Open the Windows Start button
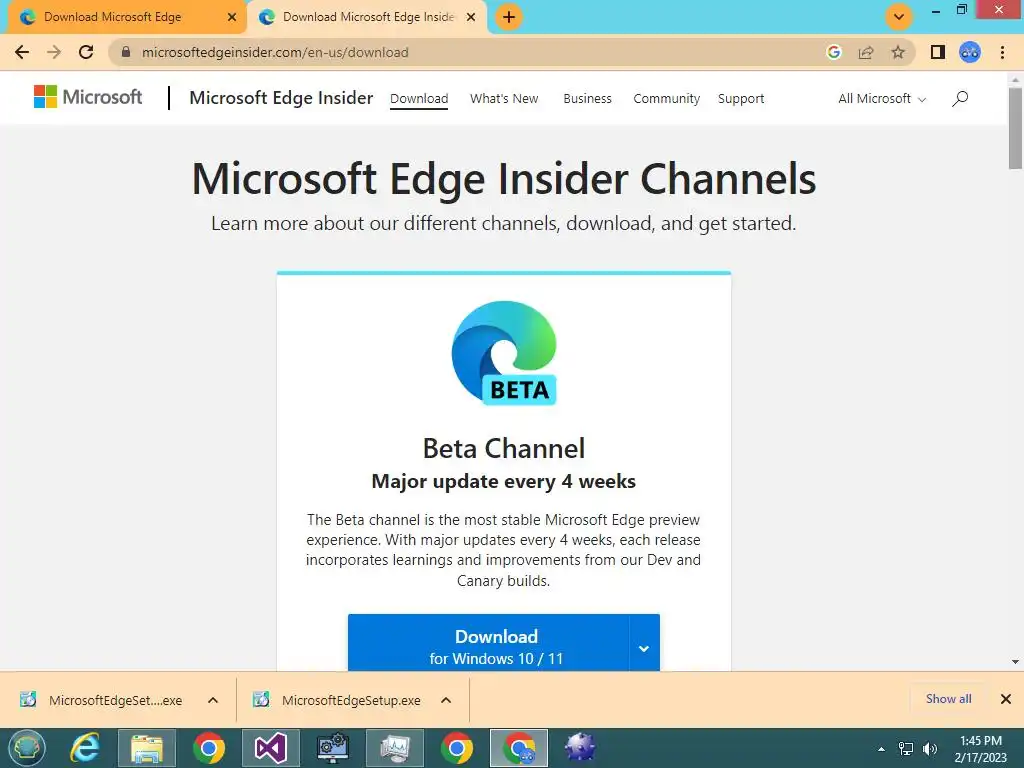Screen dimensions: 1024x768 [27, 748]
